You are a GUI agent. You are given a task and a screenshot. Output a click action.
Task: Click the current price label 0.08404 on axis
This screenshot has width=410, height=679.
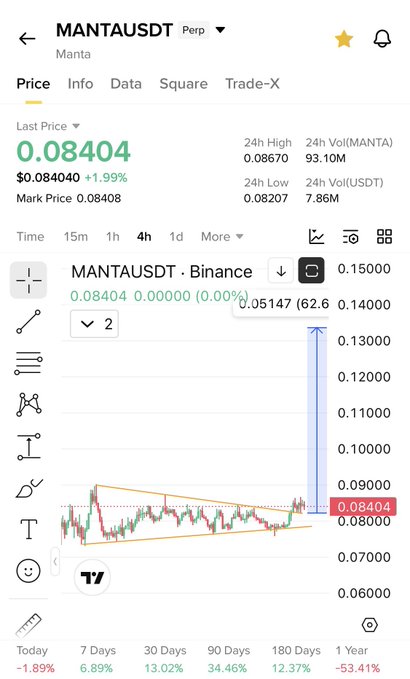point(363,507)
